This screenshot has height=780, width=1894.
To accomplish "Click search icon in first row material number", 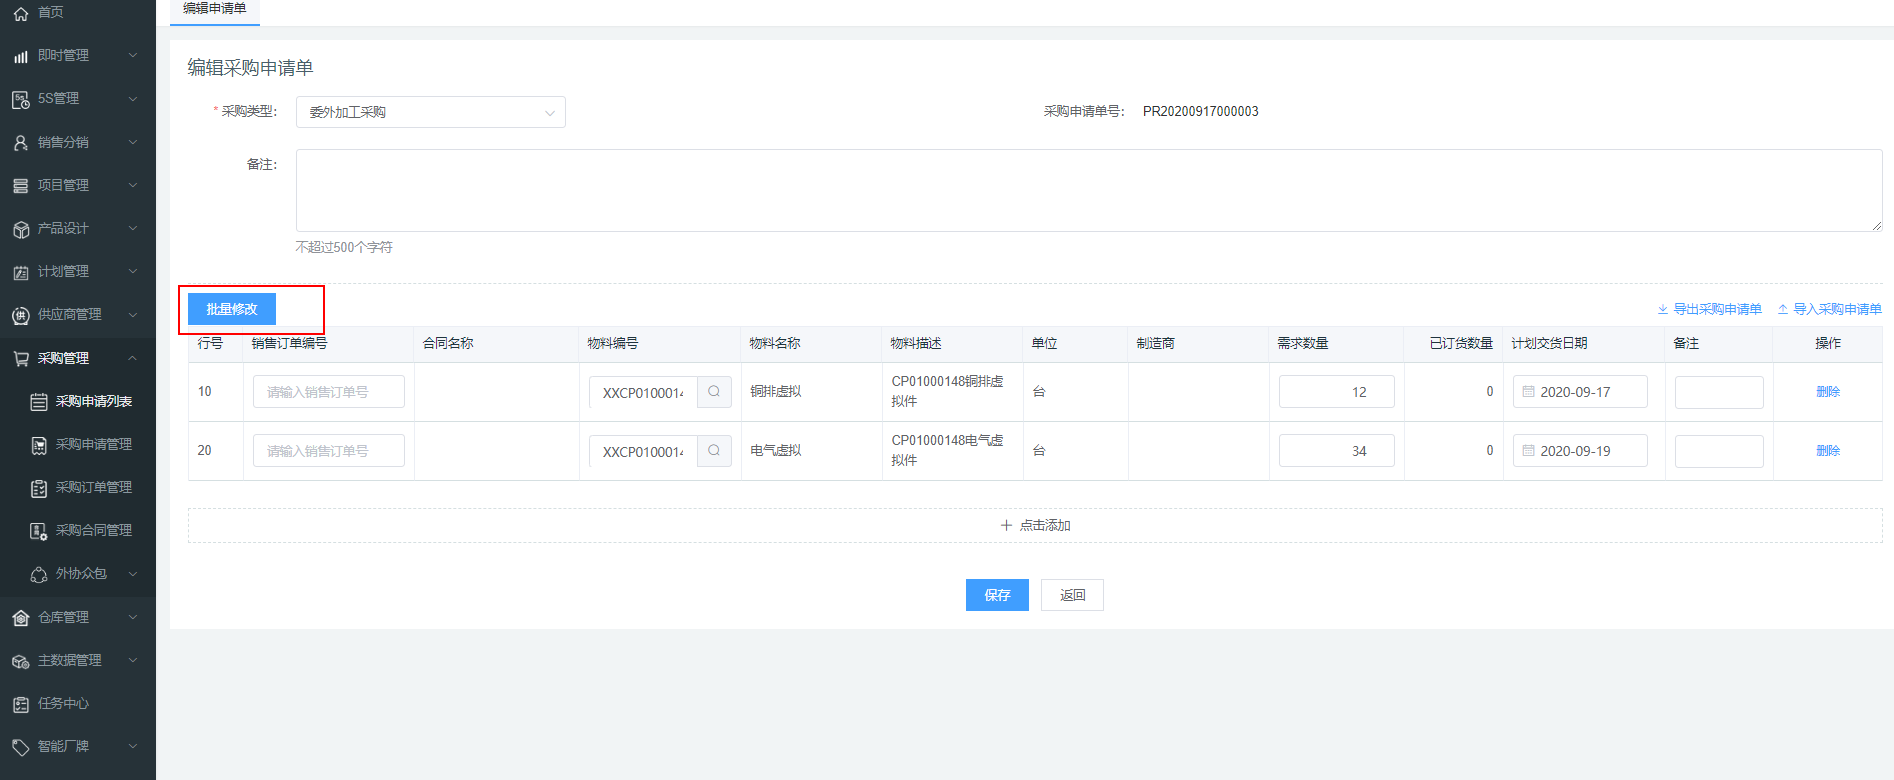I will [x=714, y=392].
